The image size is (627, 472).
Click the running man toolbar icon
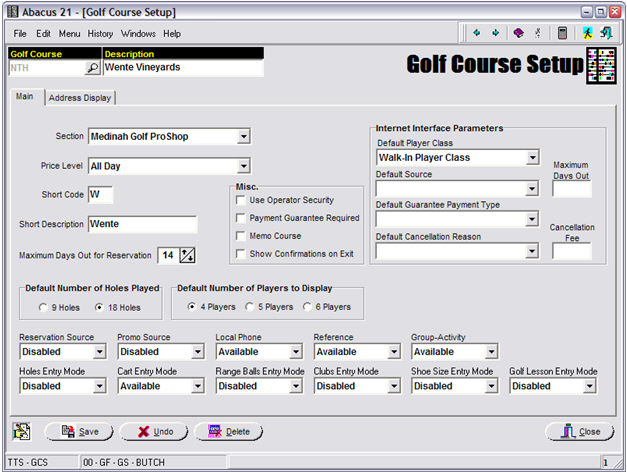point(588,33)
